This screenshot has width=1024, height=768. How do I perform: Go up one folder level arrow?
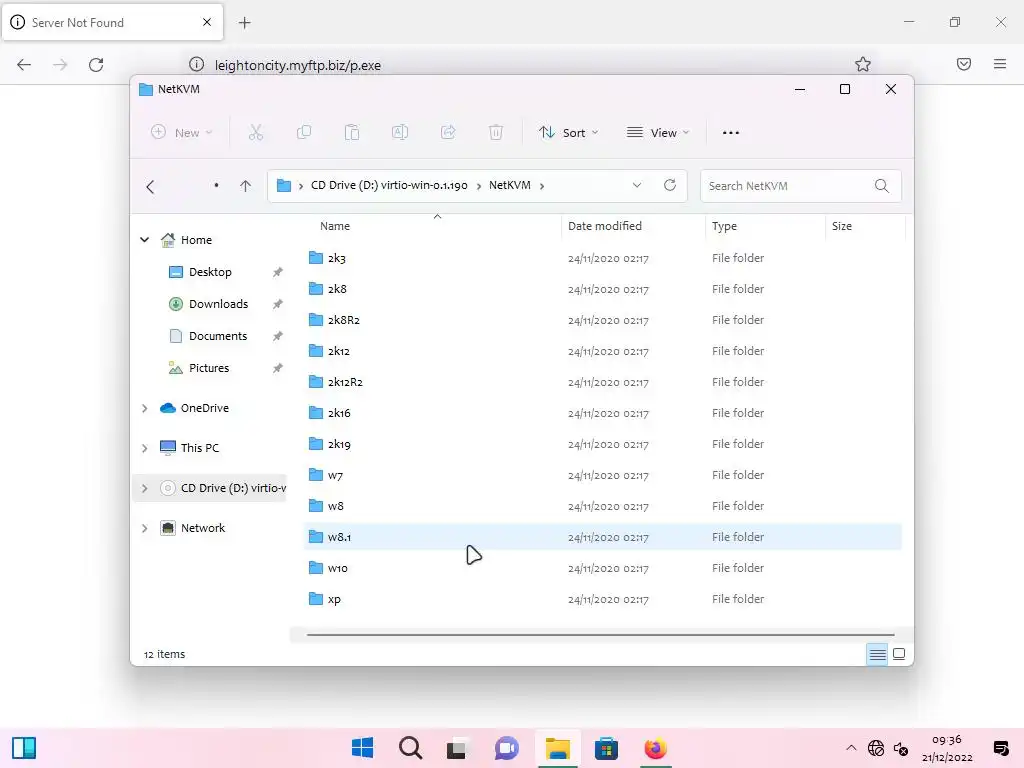(246, 186)
